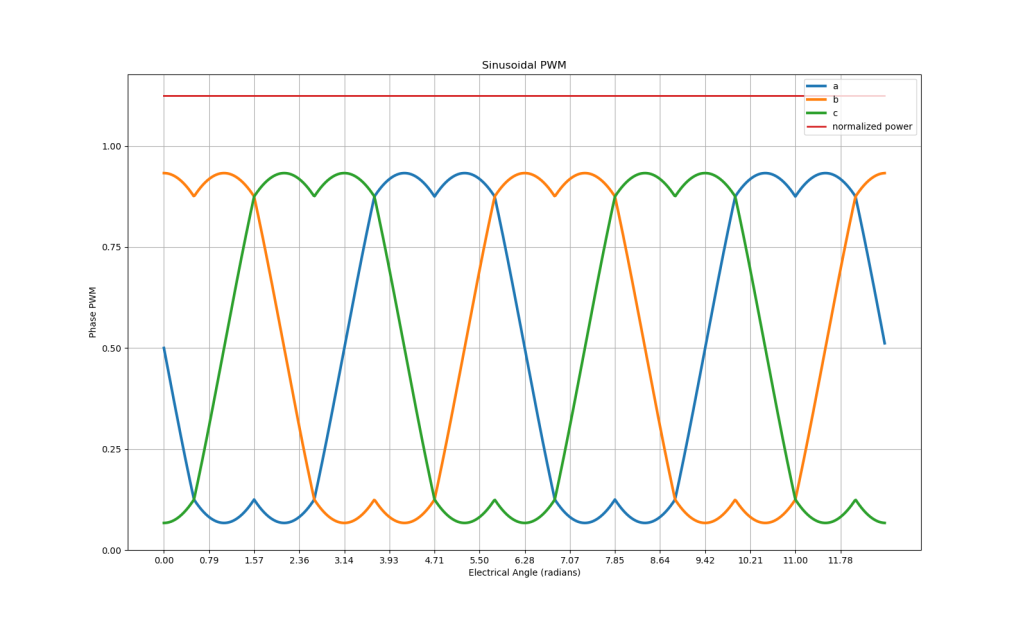Click the 0.25 y-axis tick label

coord(109,449)
